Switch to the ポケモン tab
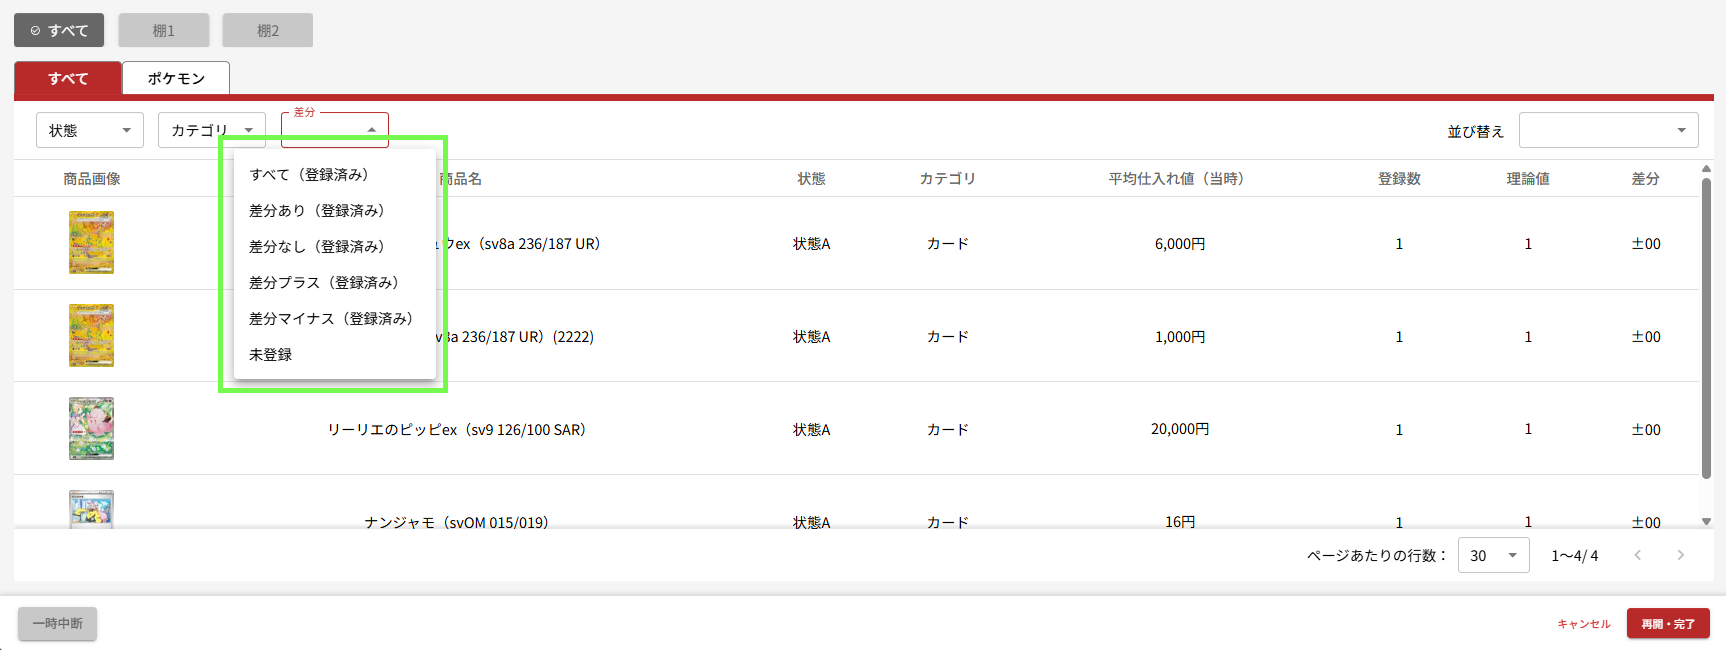Viewport: 1726px width, 650px height. click(x=176, y=78)
